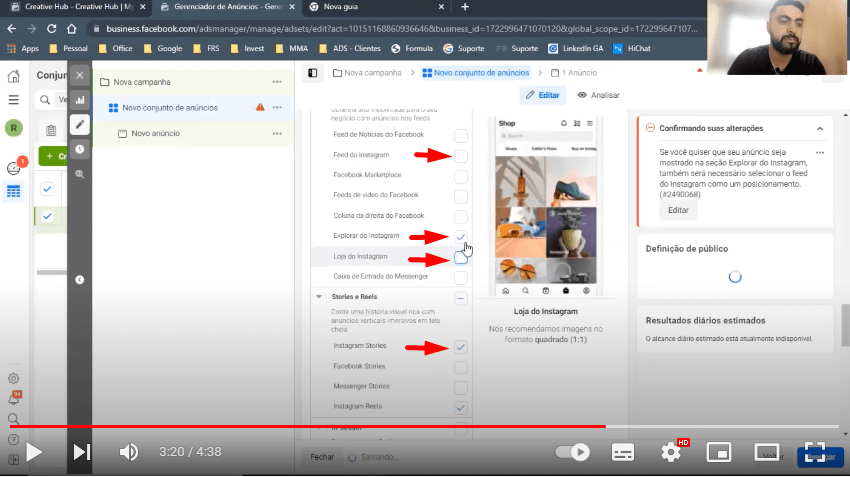Switch to theater mode view
Image resolution: width=850 pixels, height=477 pixels.
click(767, 452)
